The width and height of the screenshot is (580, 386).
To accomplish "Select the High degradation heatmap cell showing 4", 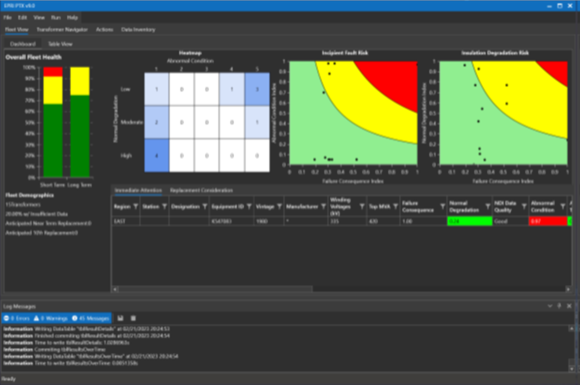I will pos(156,156).
